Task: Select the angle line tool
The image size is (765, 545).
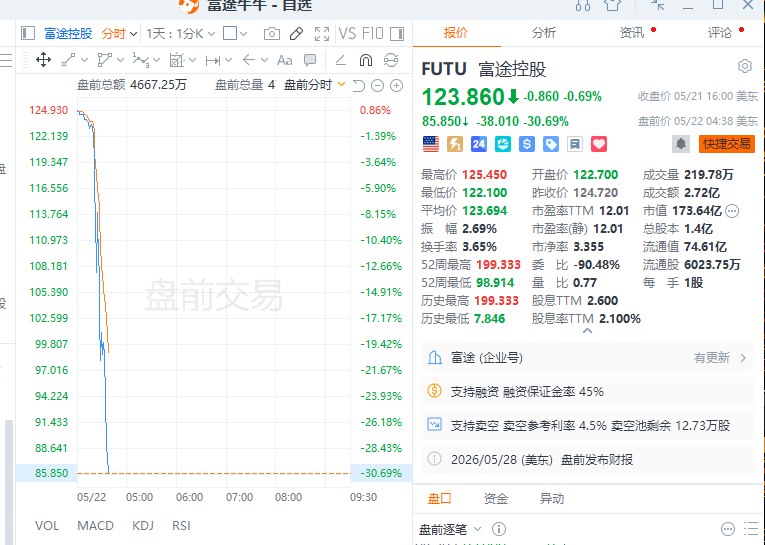Action: coord(341,60)
